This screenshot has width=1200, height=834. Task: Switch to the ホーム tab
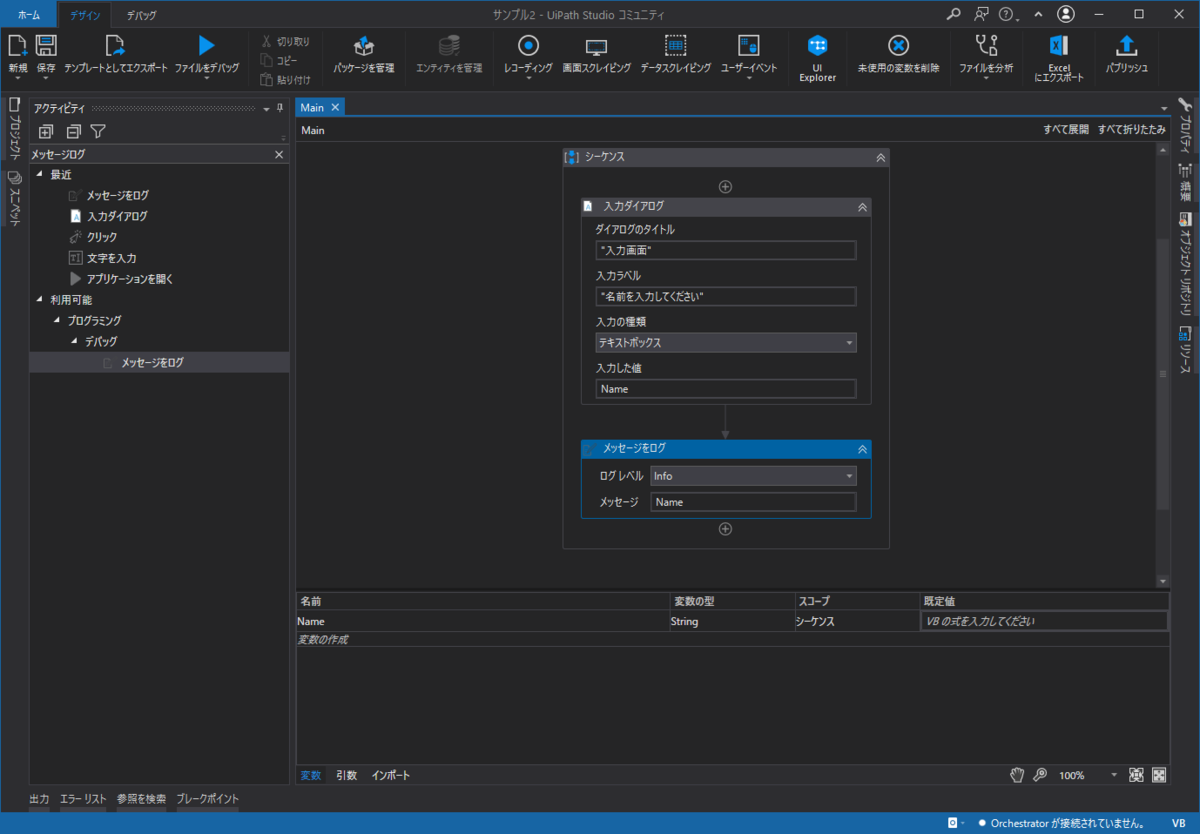pos(29,15)
